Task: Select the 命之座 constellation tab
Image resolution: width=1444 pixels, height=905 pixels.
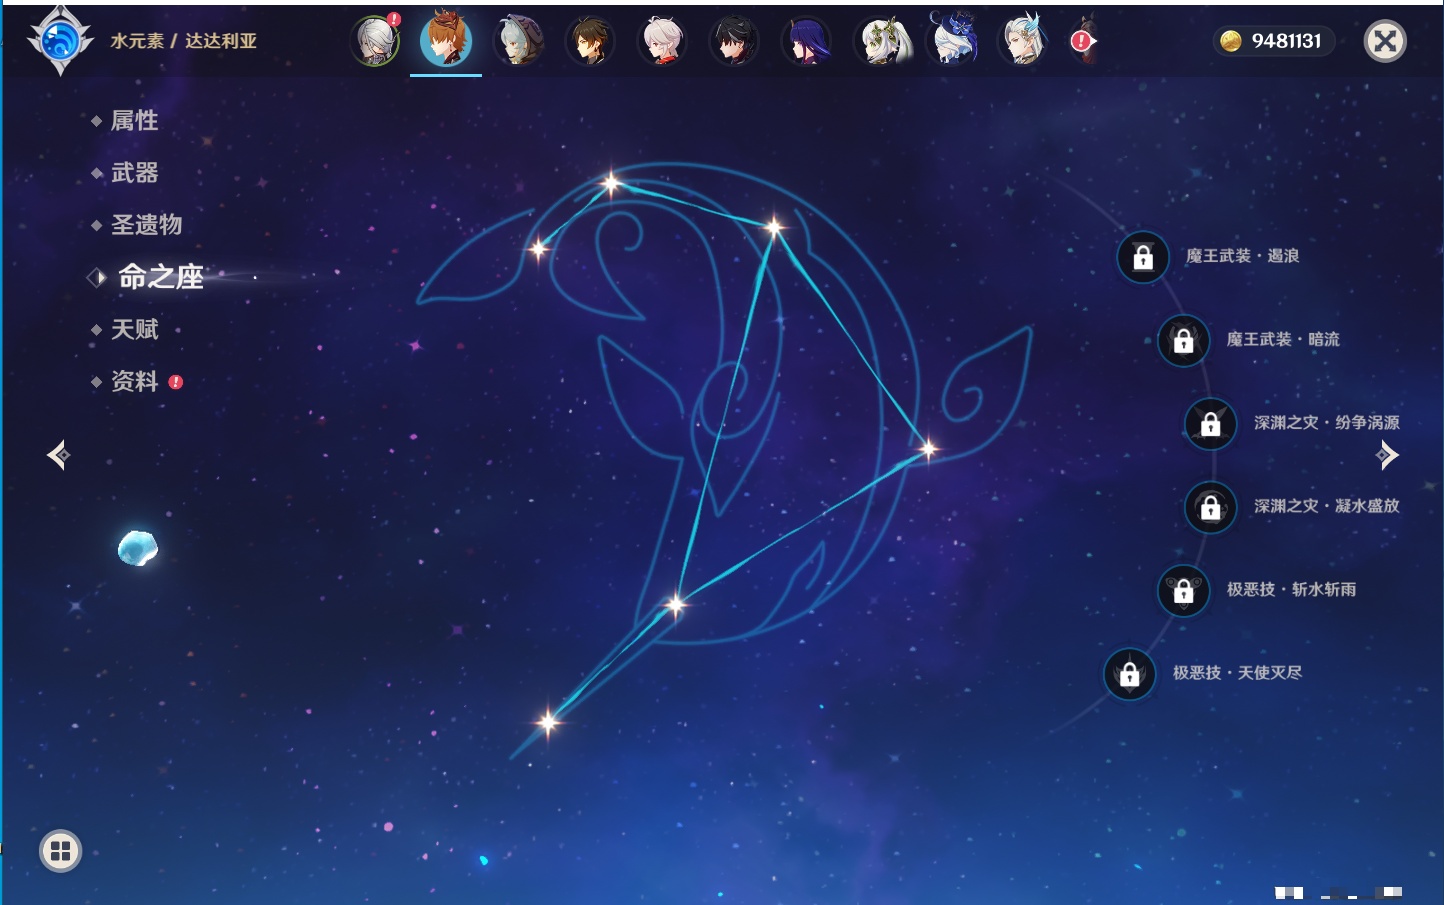Action: 160,277
